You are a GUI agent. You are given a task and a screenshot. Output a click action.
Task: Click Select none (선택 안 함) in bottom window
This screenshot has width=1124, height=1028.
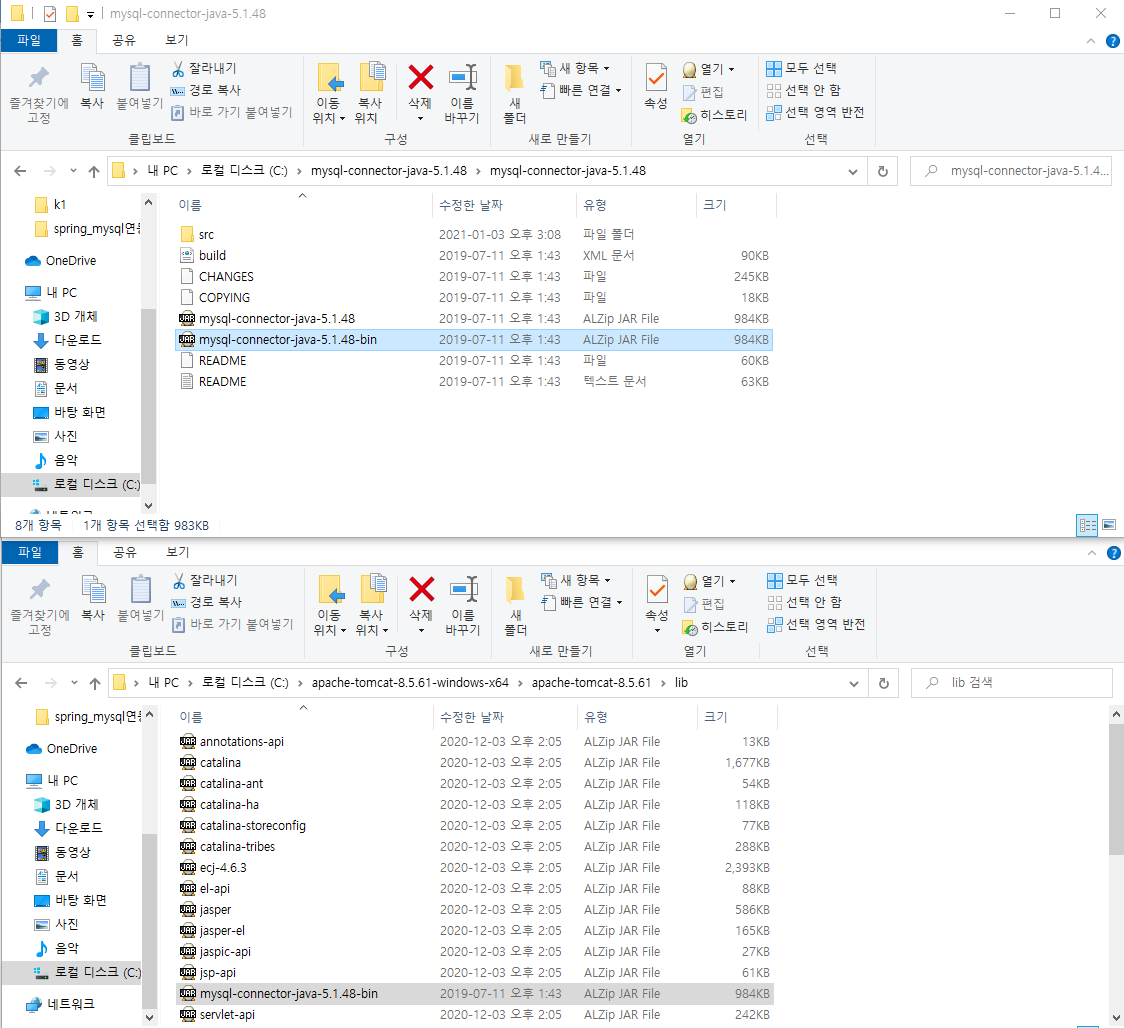[x=804, y=602]
